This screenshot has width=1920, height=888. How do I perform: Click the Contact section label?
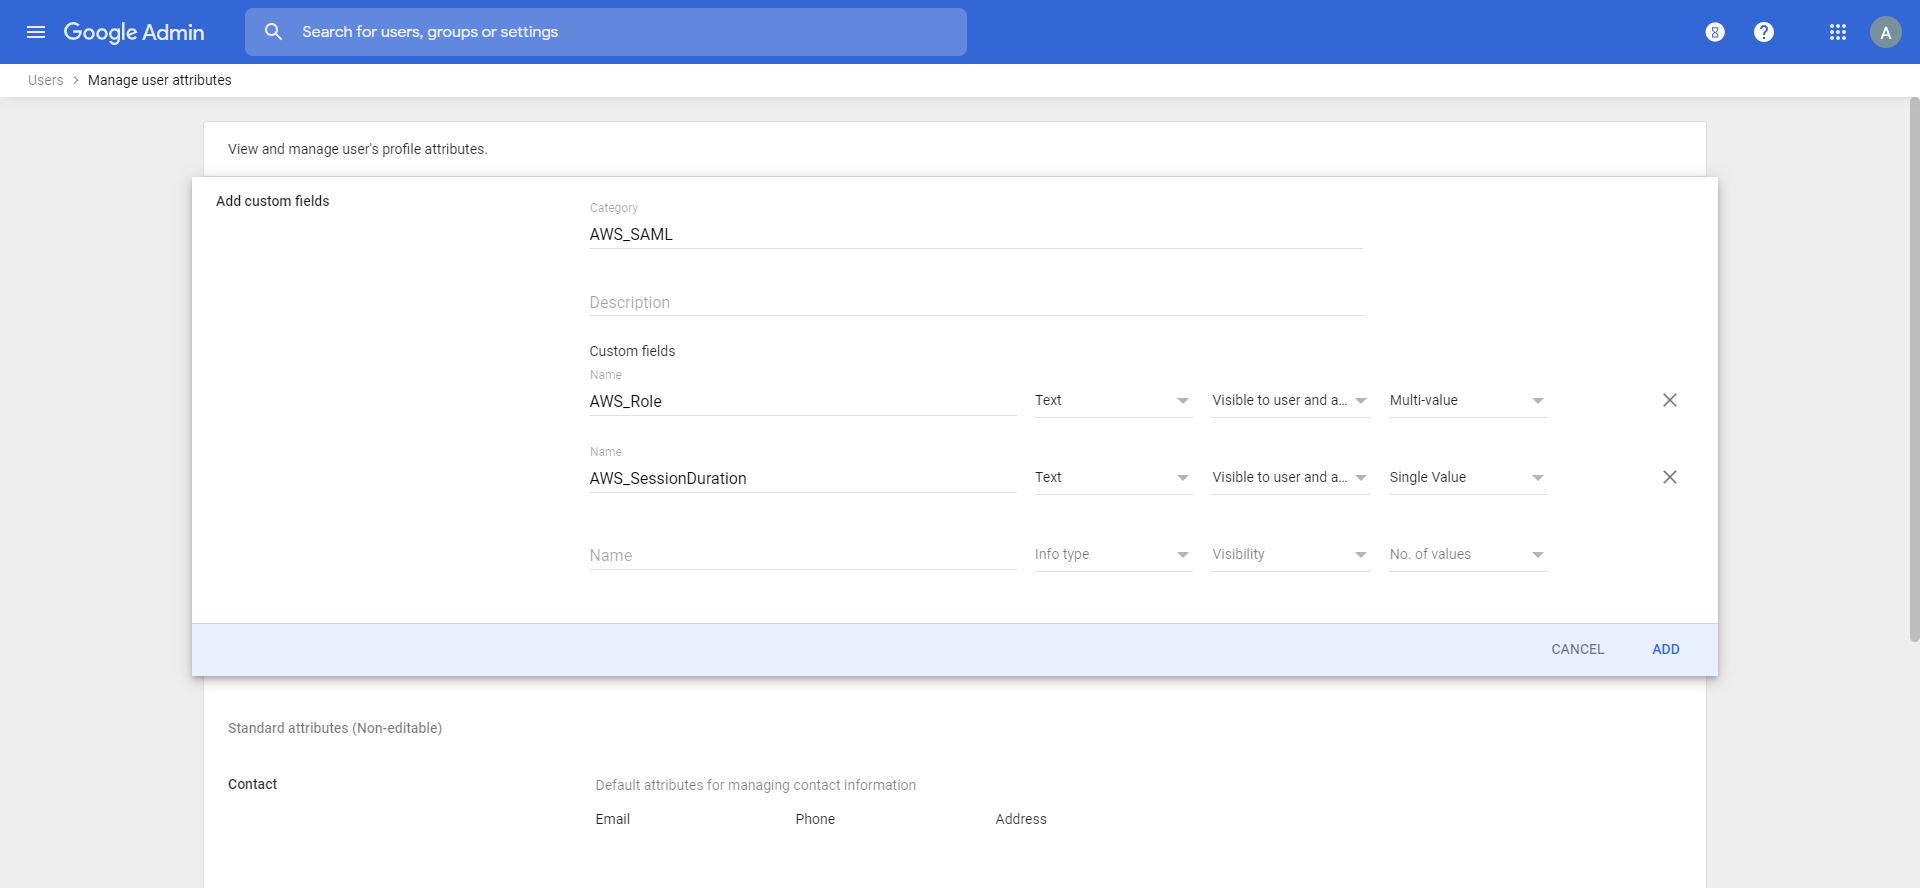pyautogui.click(x=252, y=784)
